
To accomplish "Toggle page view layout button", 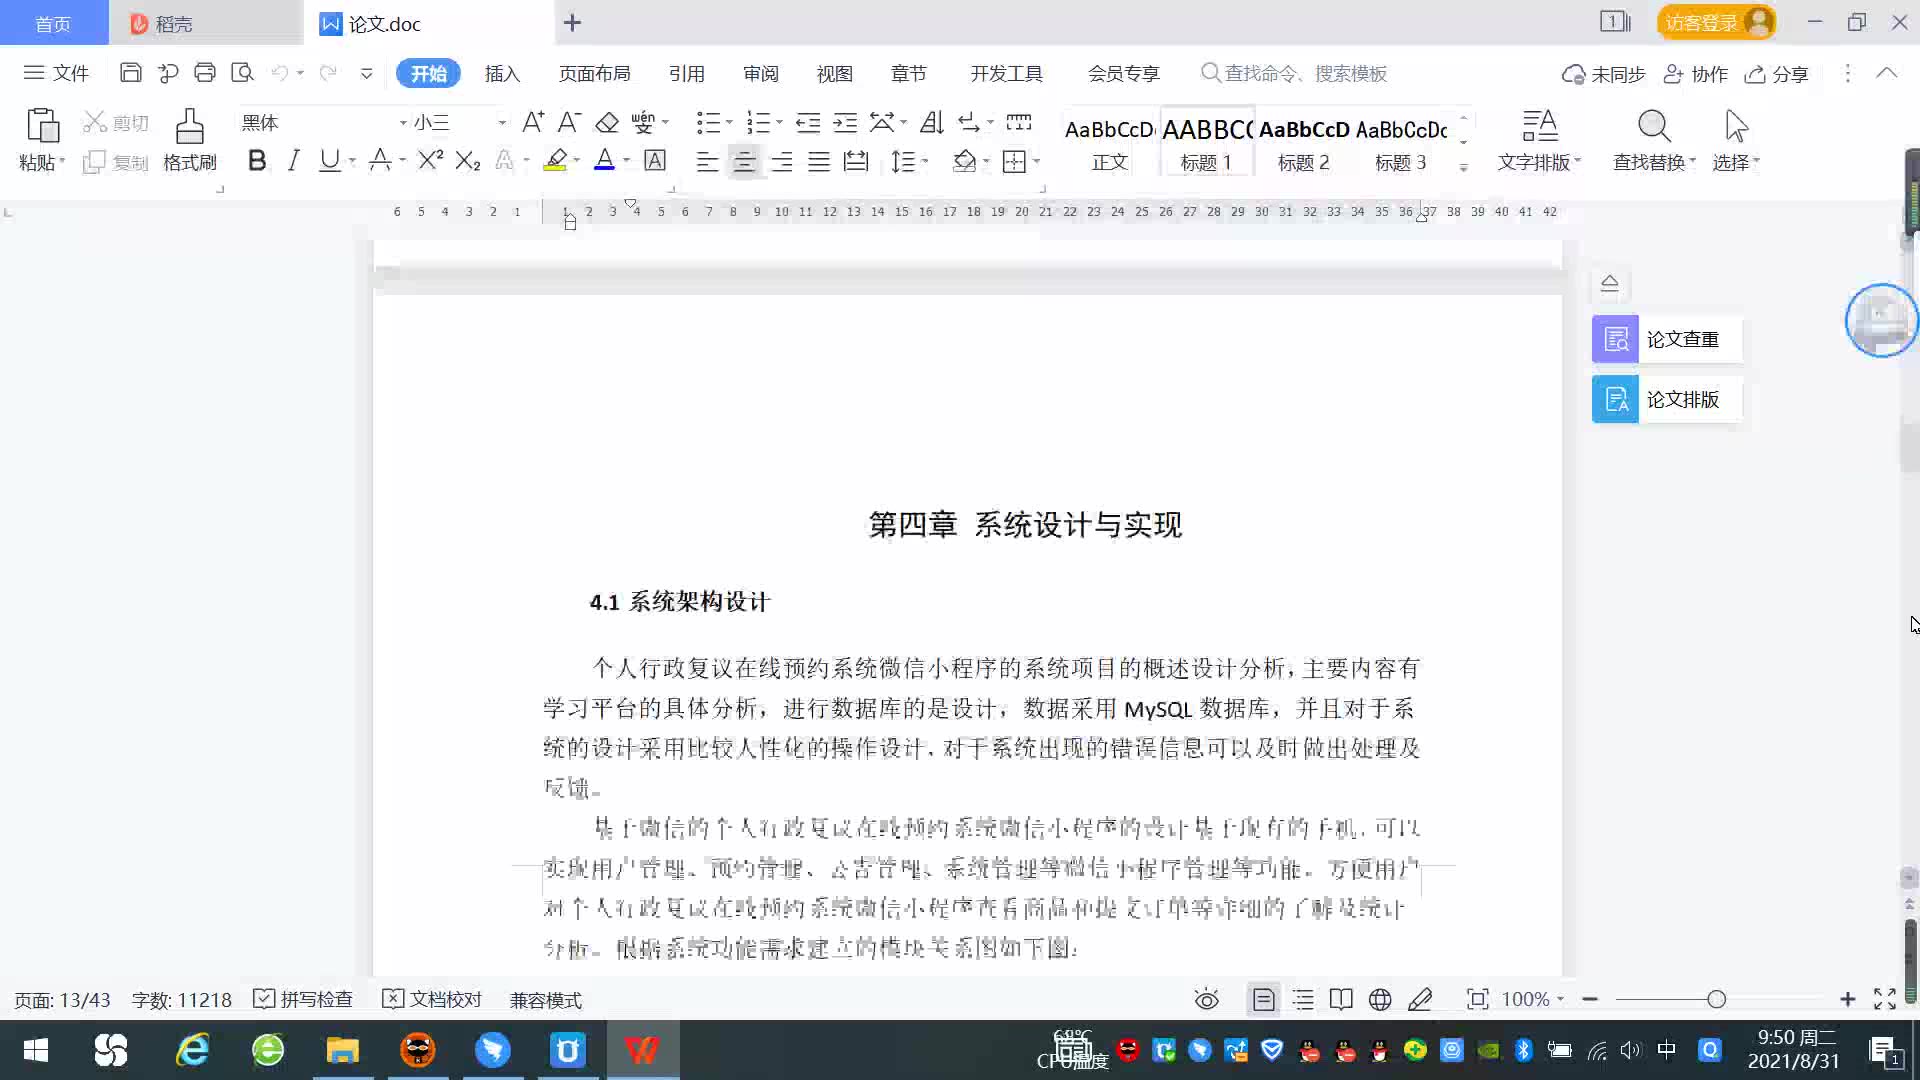I will (1263, 999).
